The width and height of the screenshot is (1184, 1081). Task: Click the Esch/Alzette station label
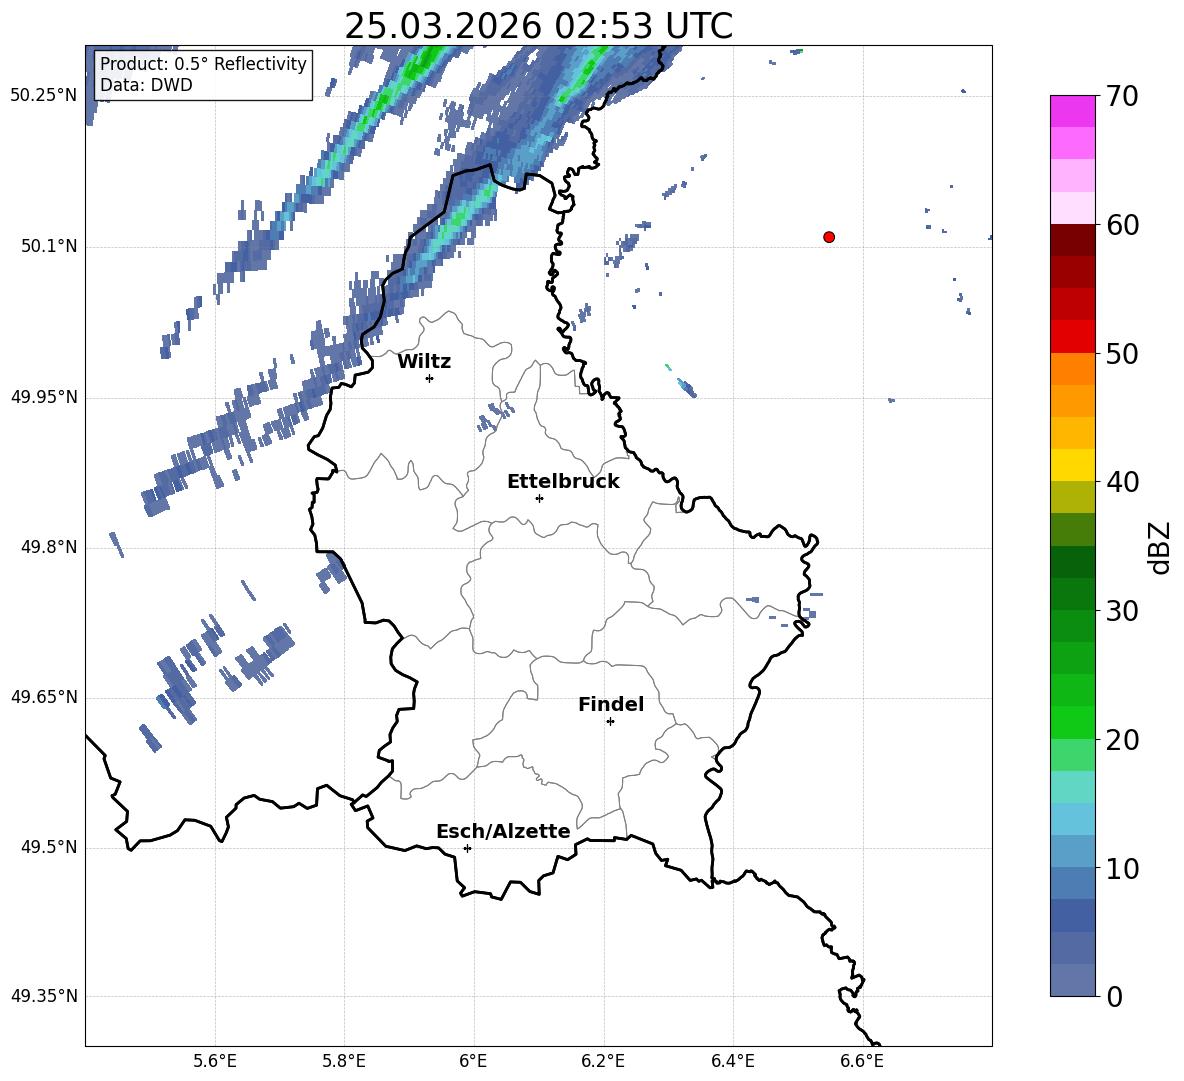(x=504, y=831)
